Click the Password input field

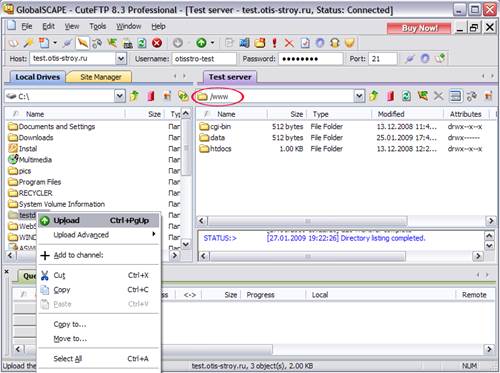(310, 59)
